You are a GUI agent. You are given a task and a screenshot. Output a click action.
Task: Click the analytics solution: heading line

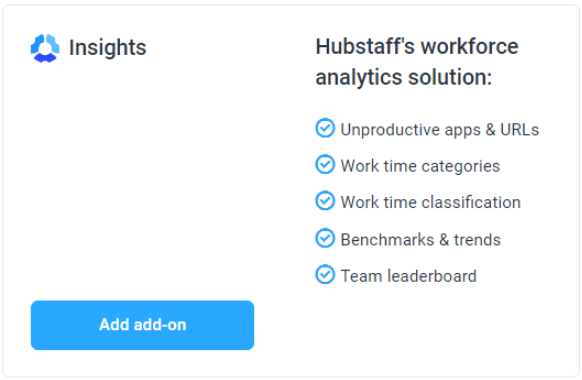pos(403,78)
